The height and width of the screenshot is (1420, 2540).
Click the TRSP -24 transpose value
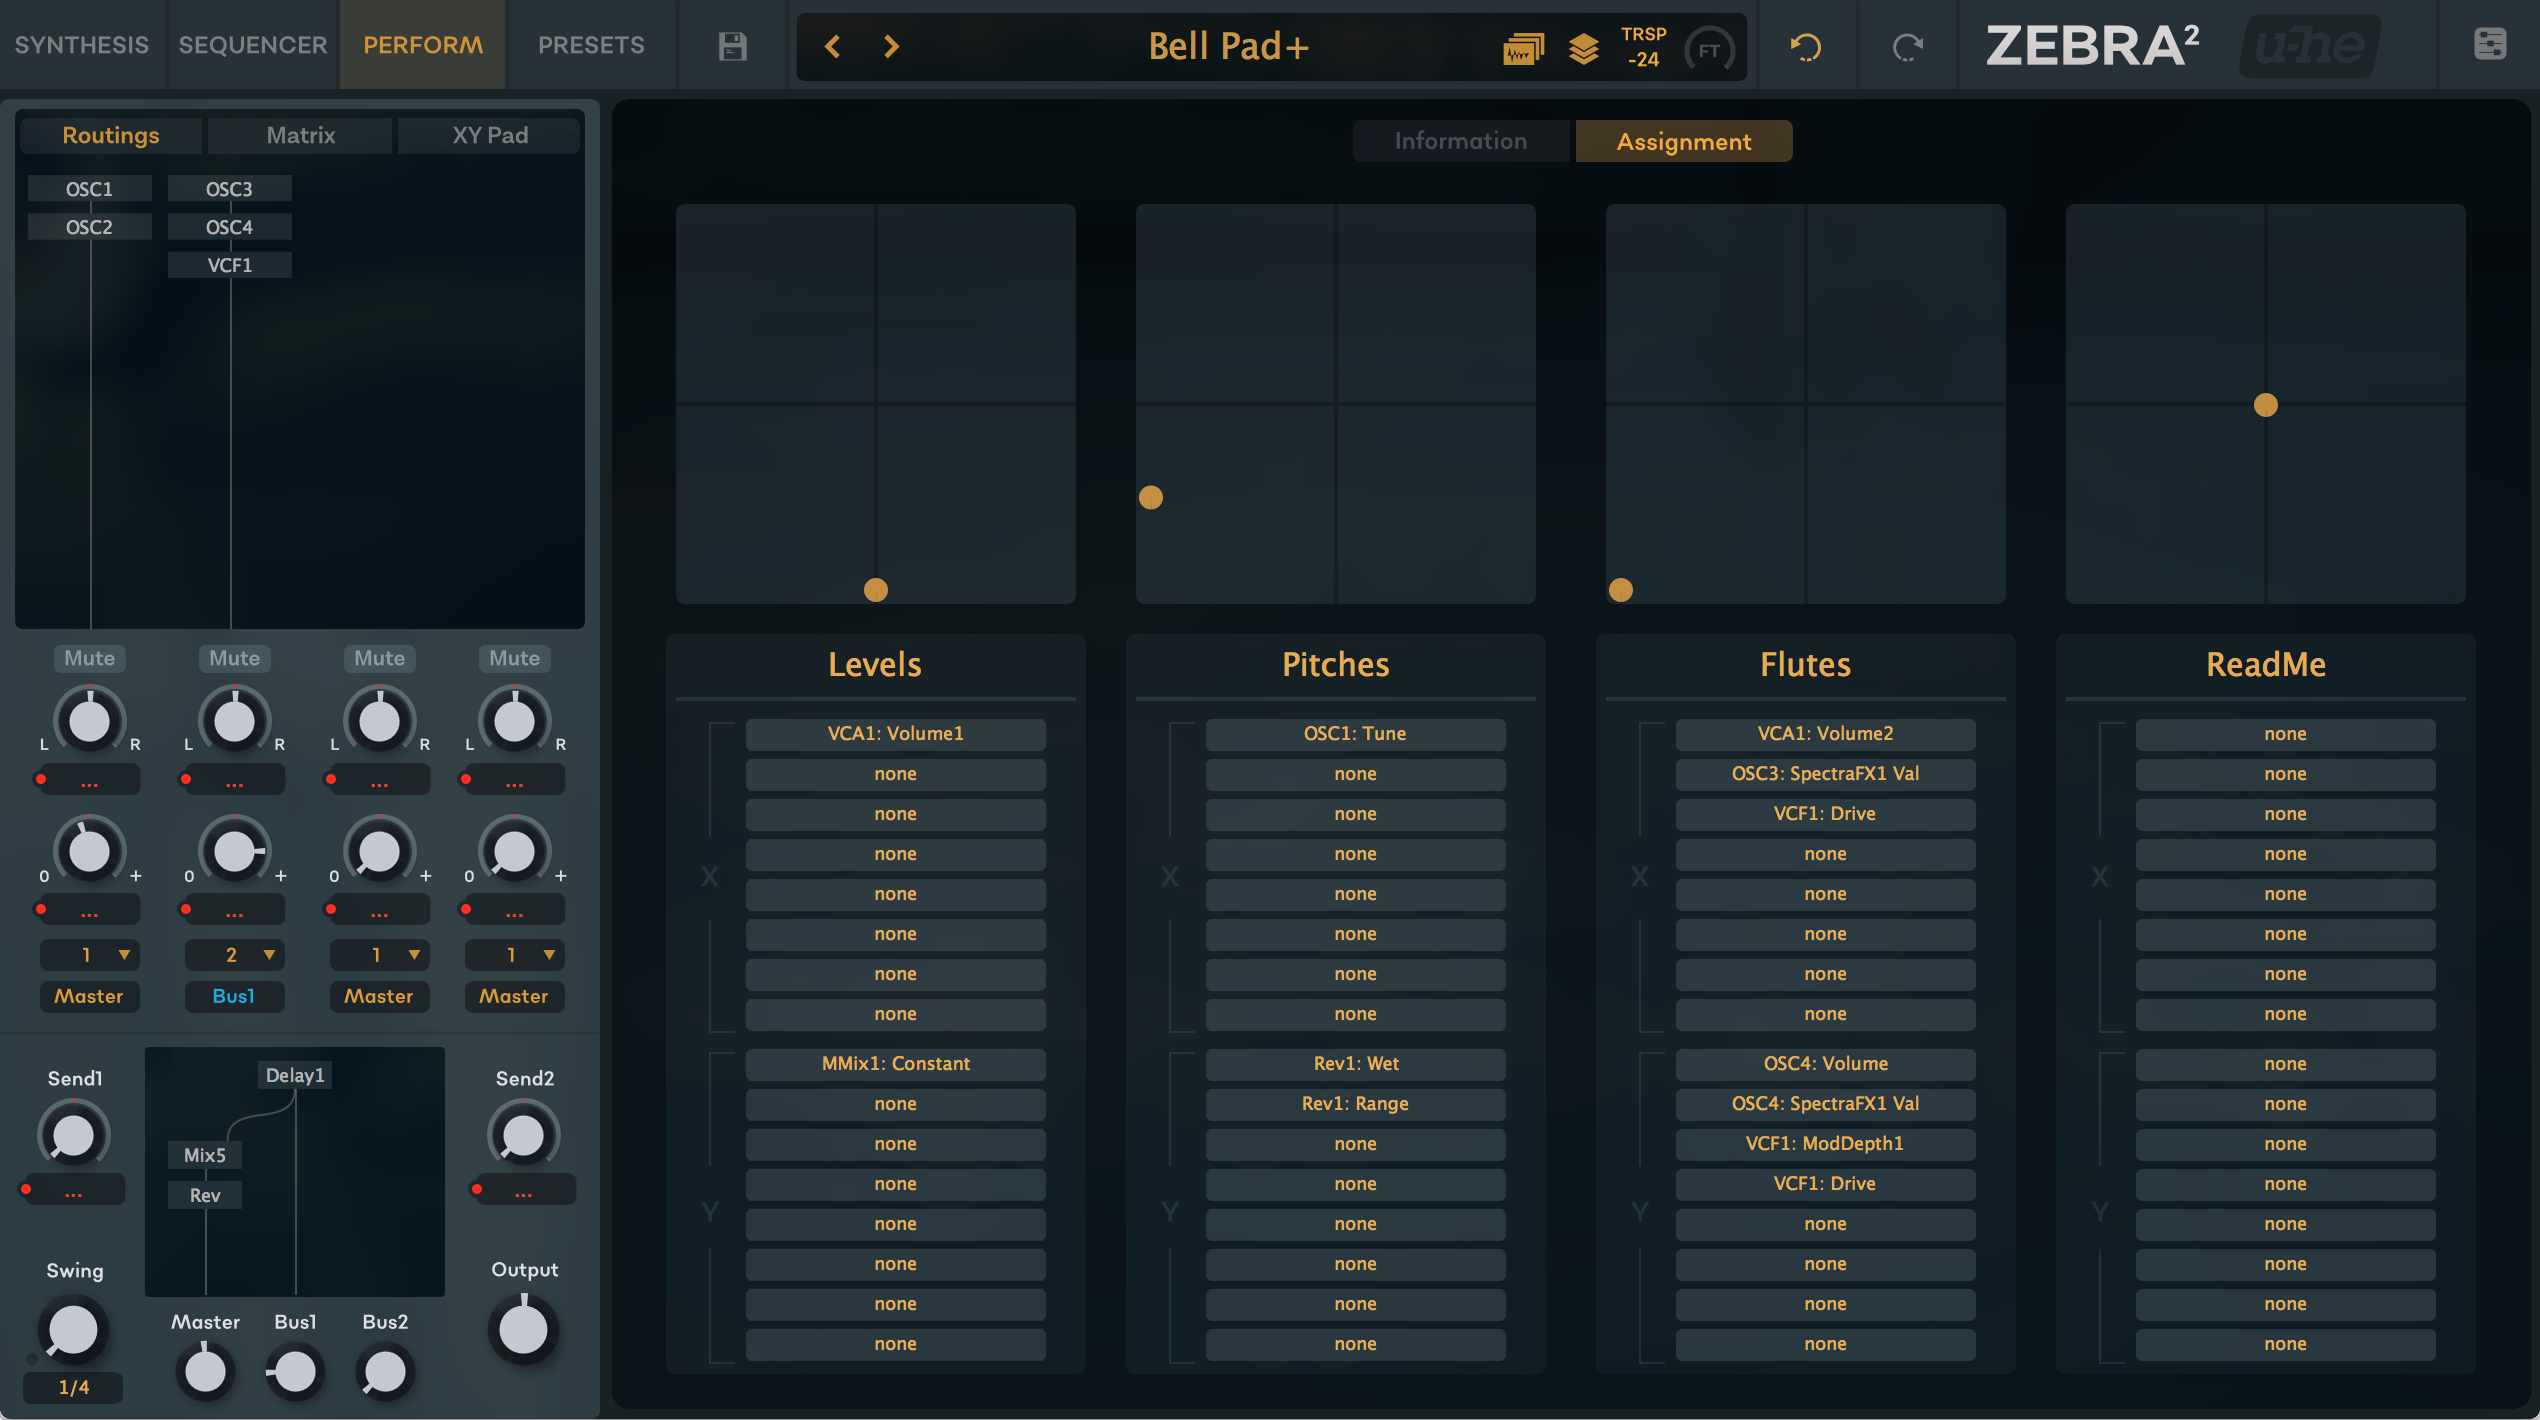1643,47
